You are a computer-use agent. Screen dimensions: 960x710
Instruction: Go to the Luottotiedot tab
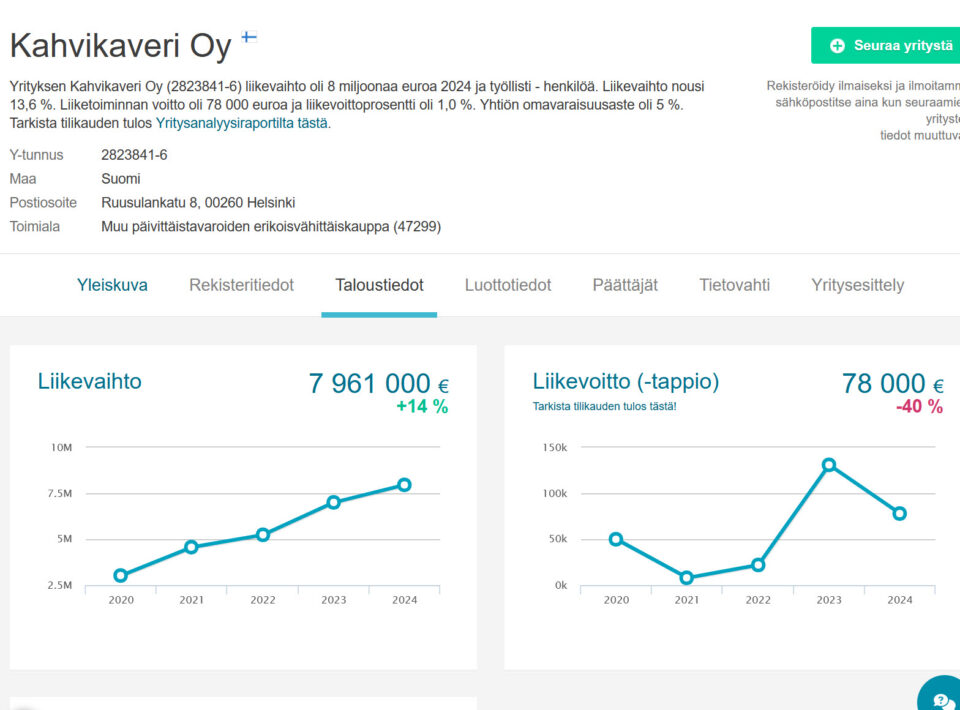pos(508,285)
